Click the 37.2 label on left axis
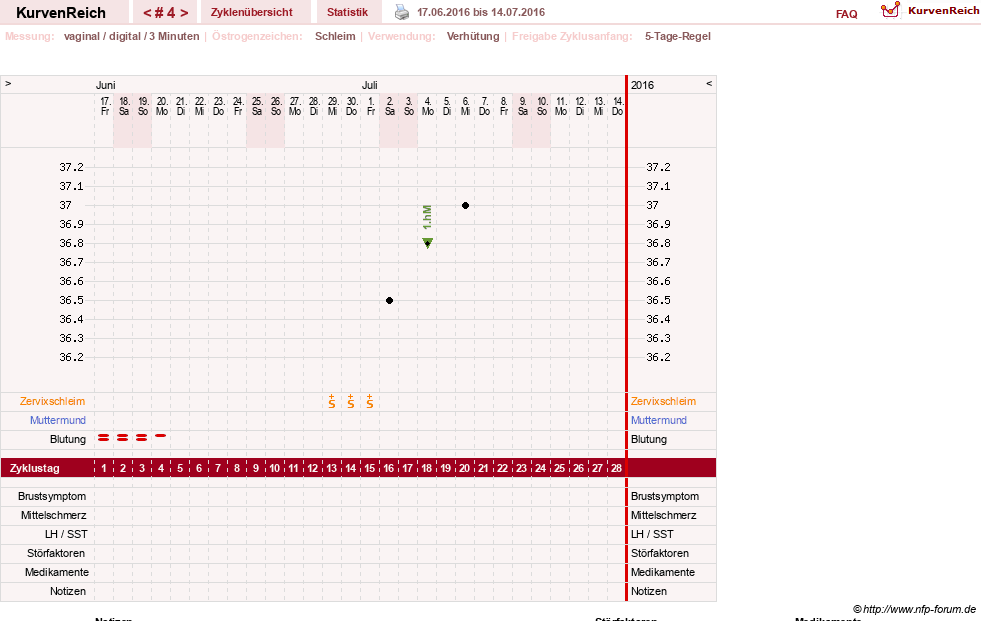Image resolution: width=981 pixels, height=621 pixels. 71,167
